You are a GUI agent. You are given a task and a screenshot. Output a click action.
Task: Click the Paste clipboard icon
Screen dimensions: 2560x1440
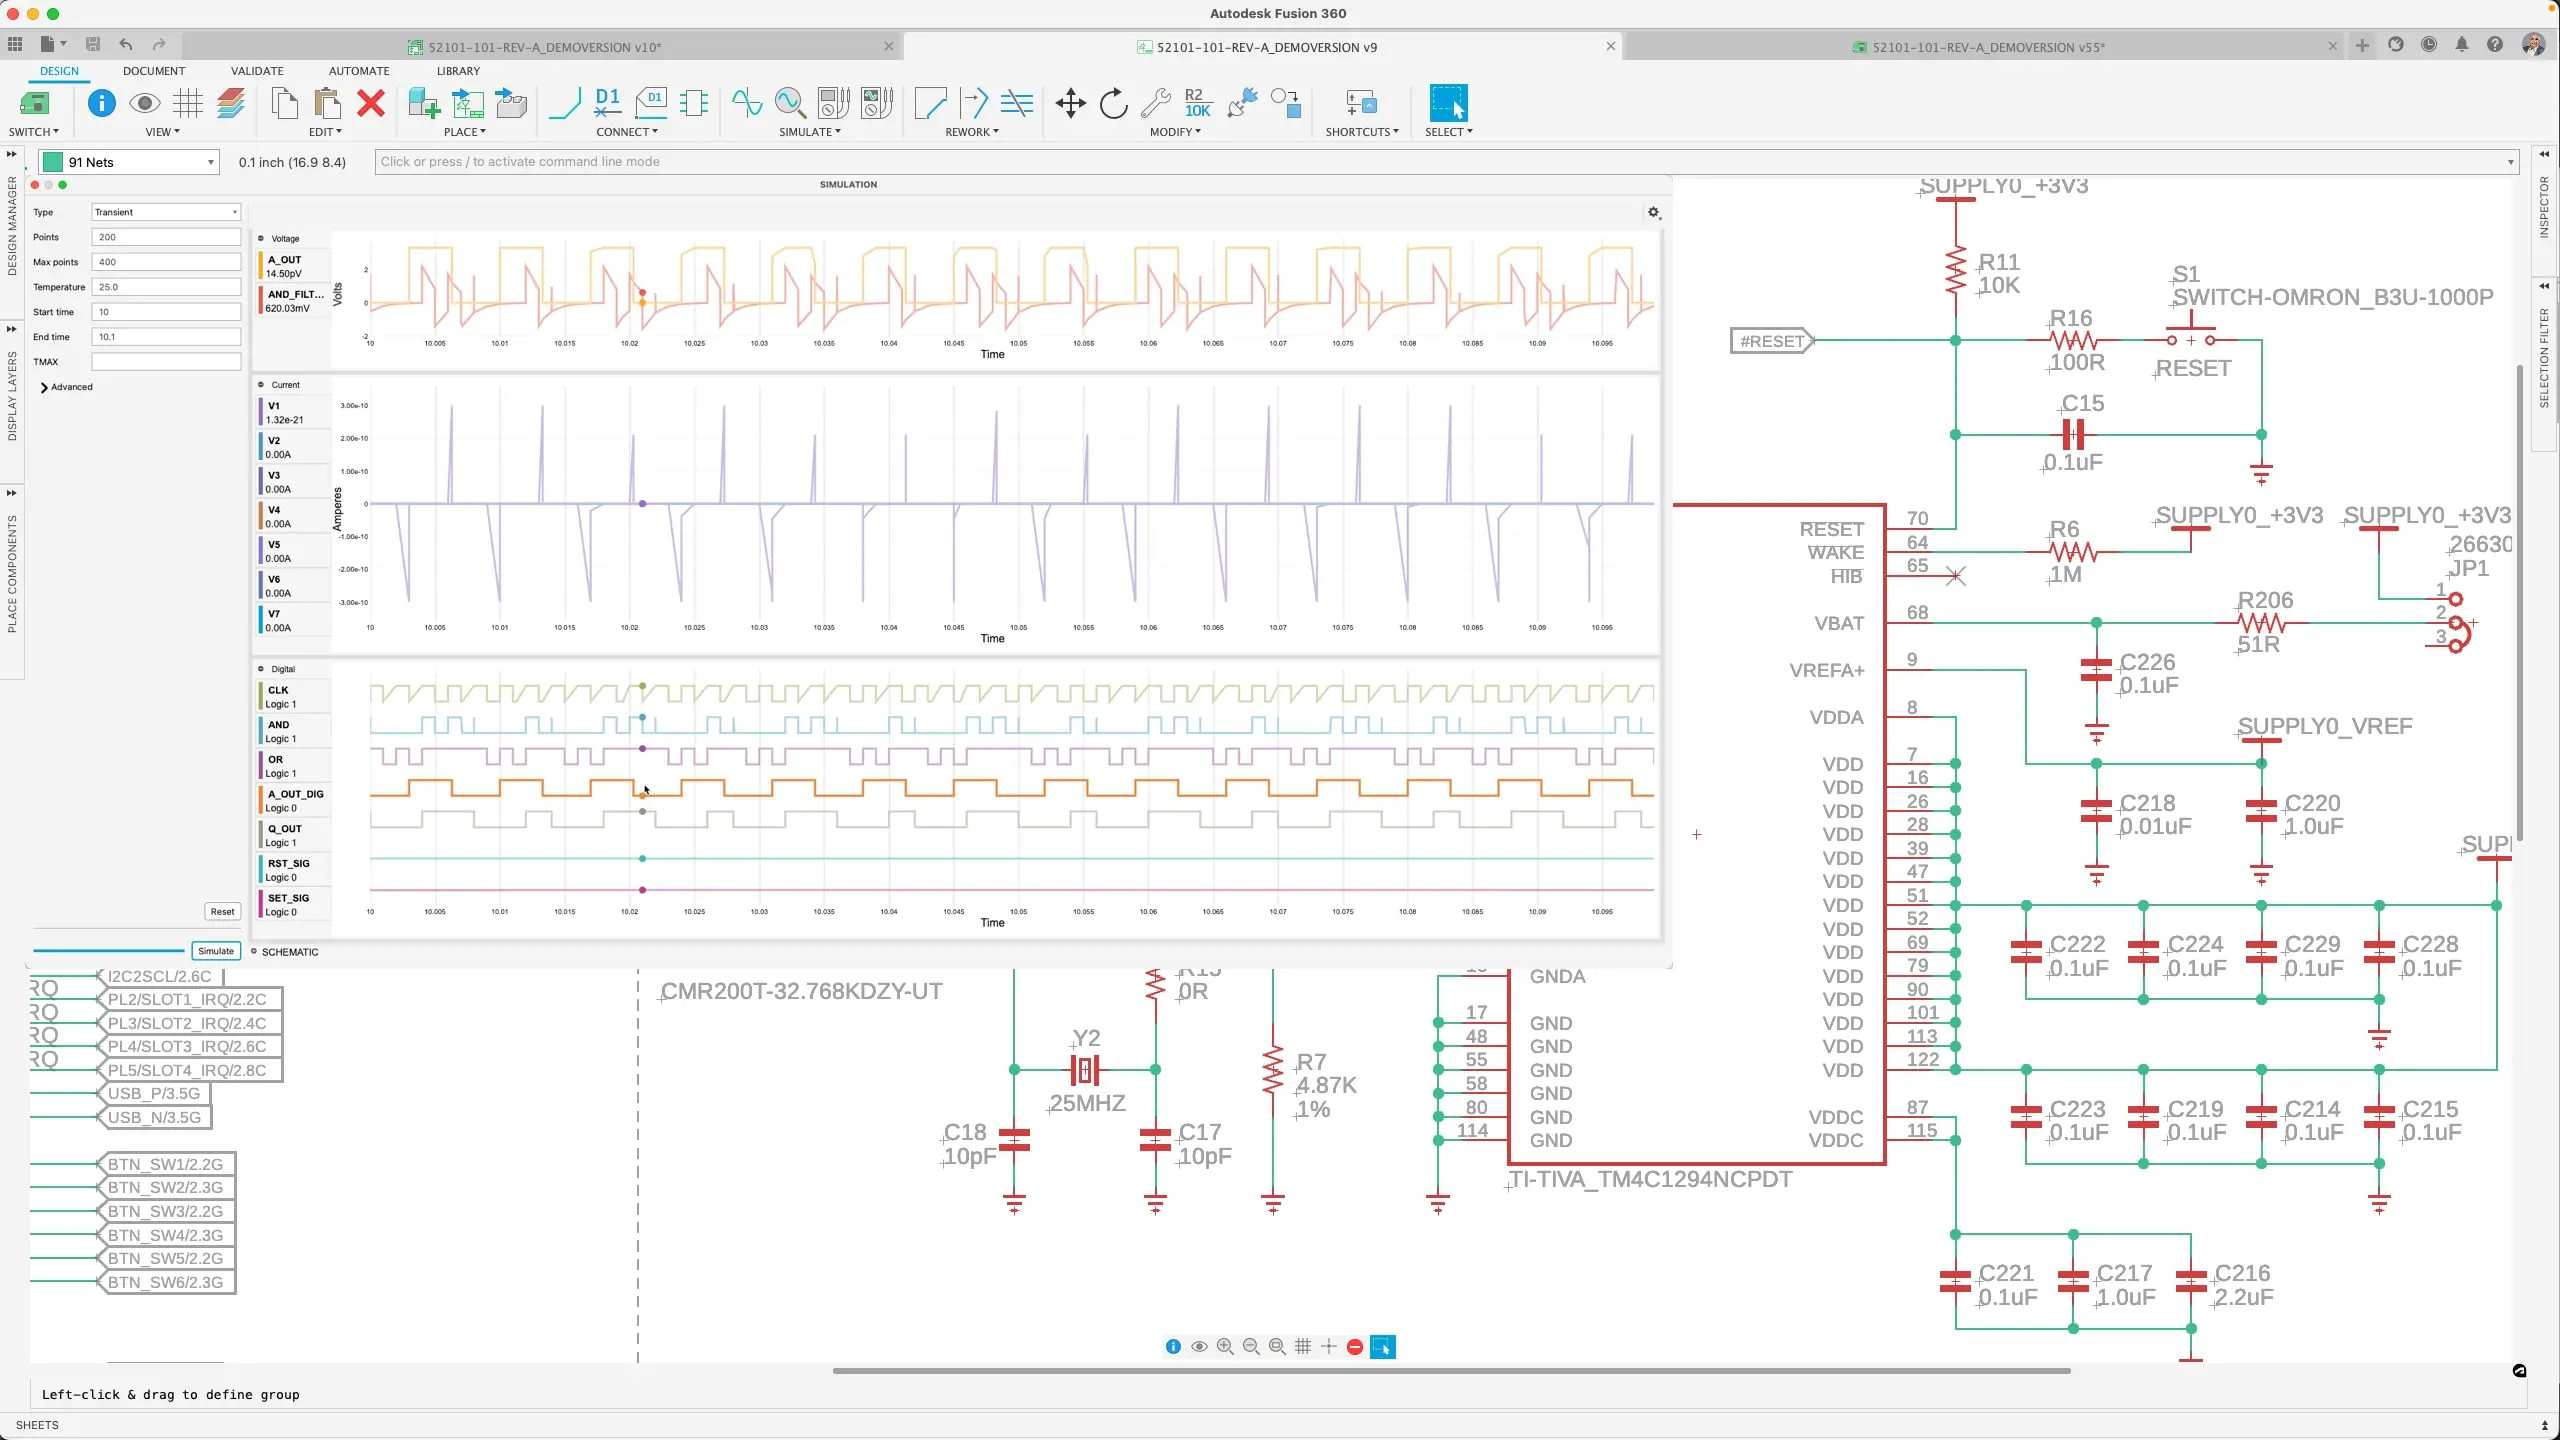(x=327, y=103)
